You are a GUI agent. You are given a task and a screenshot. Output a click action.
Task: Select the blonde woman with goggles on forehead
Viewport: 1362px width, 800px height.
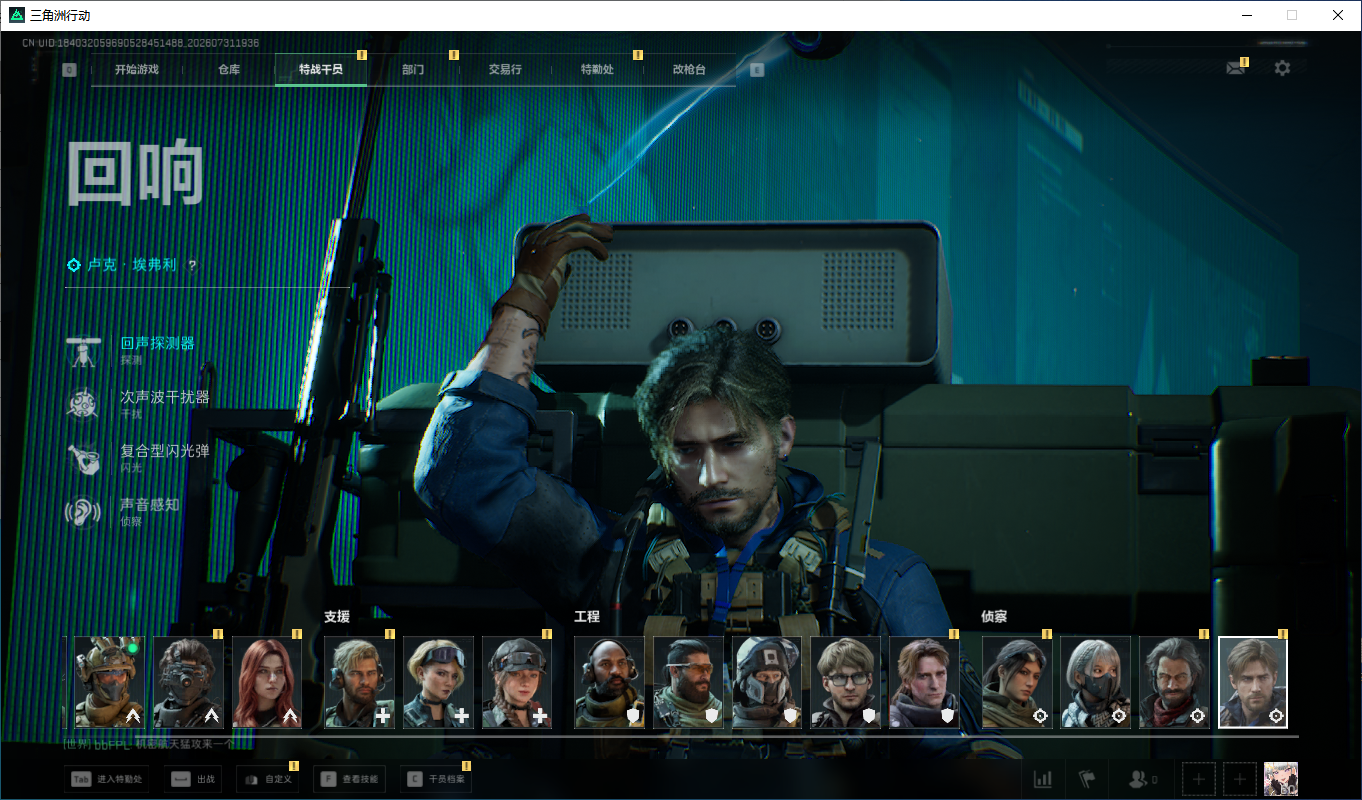click(x=438, y=682)
